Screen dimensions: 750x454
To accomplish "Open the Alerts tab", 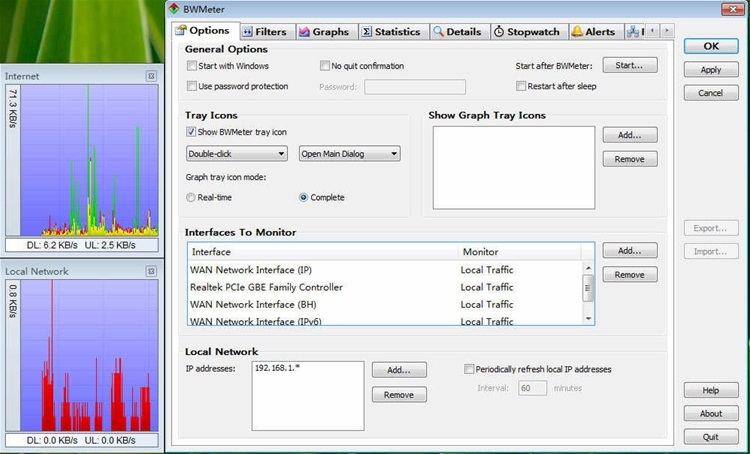I will 595,32.
